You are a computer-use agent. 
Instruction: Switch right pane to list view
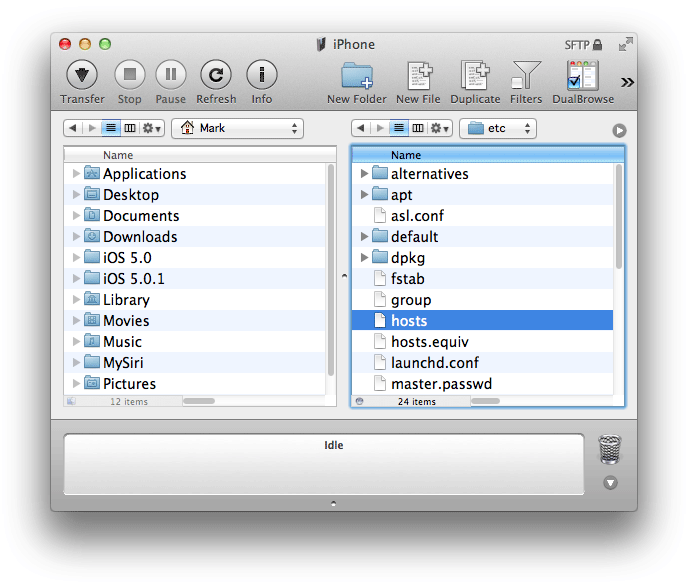point(399,128)
